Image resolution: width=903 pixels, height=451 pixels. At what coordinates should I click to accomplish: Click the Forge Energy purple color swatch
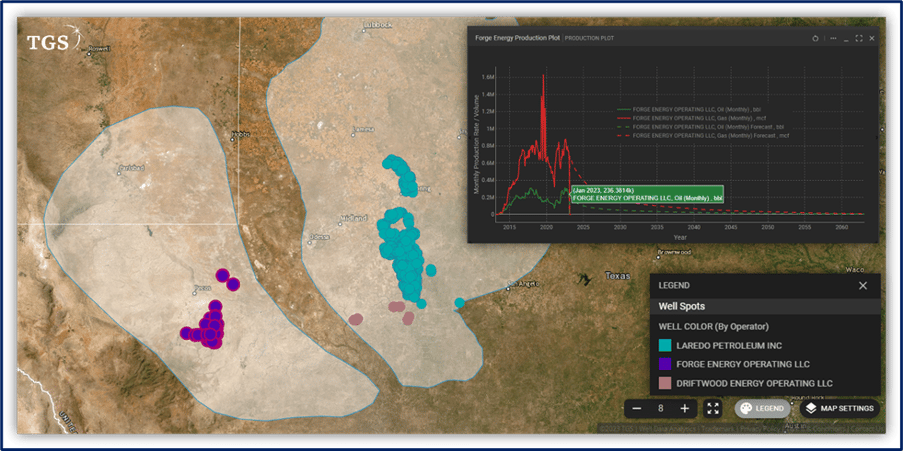tap(665, 364)
